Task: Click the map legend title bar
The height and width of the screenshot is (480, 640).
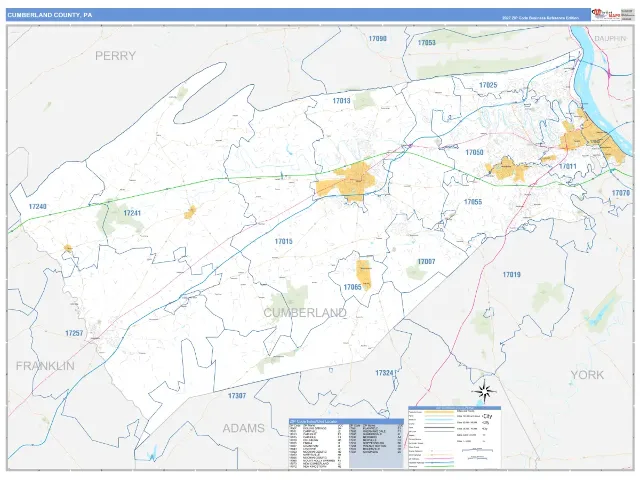Action: tap(455, 408)
